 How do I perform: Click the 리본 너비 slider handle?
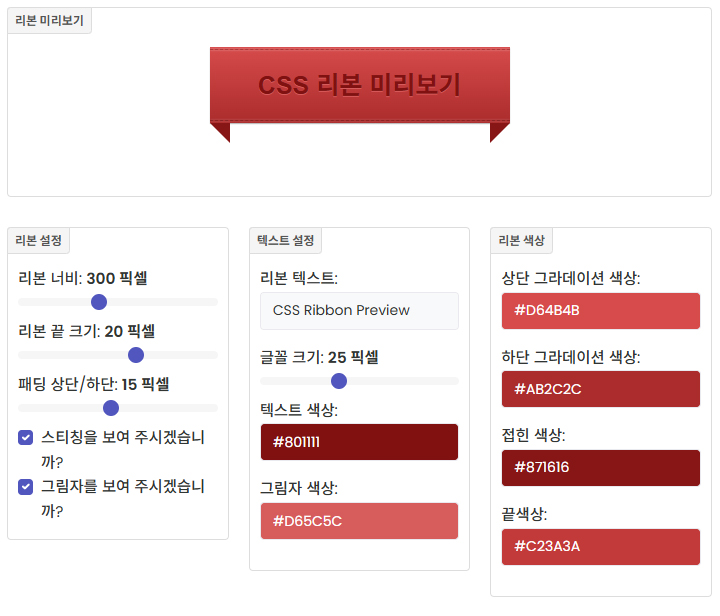(99, 302)
